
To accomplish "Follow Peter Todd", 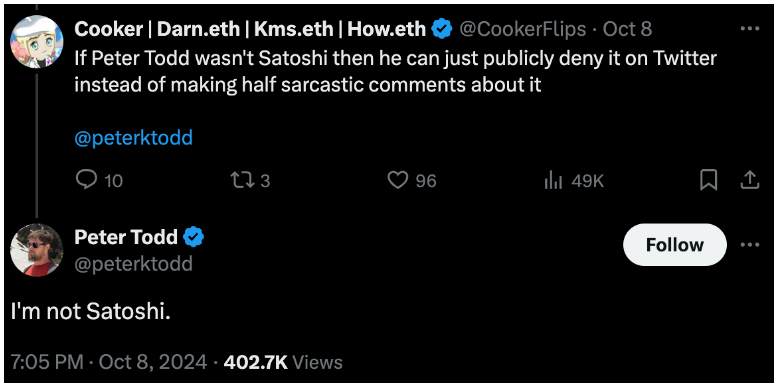I will click(675, 245).
